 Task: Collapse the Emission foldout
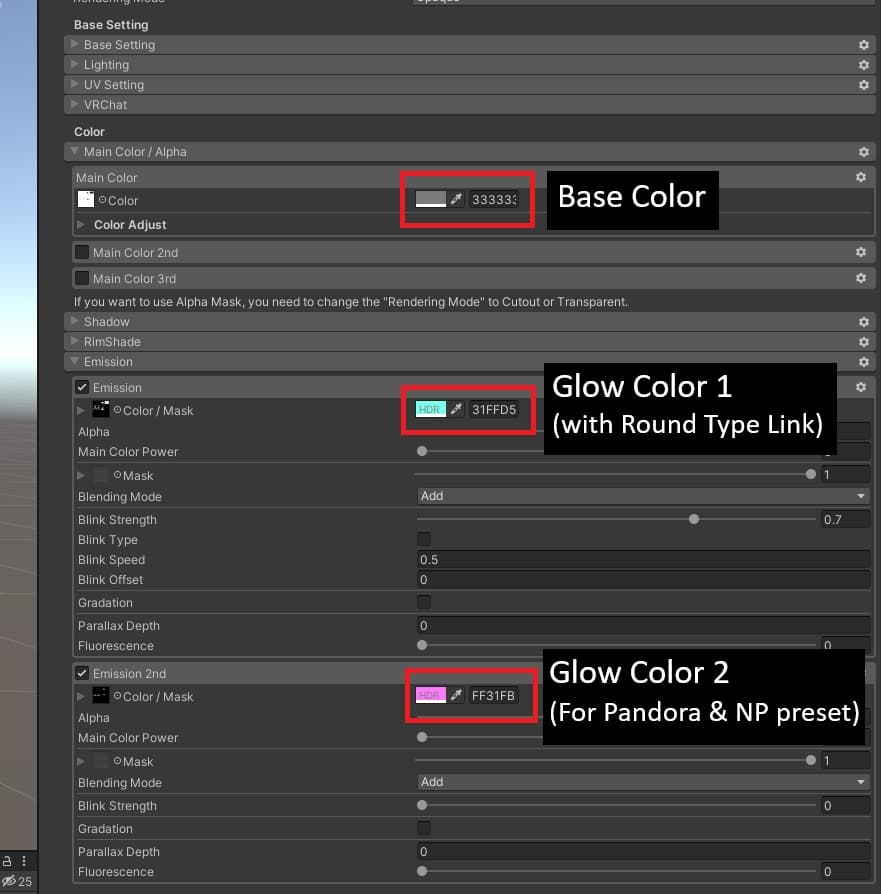(x=74, y=361)
